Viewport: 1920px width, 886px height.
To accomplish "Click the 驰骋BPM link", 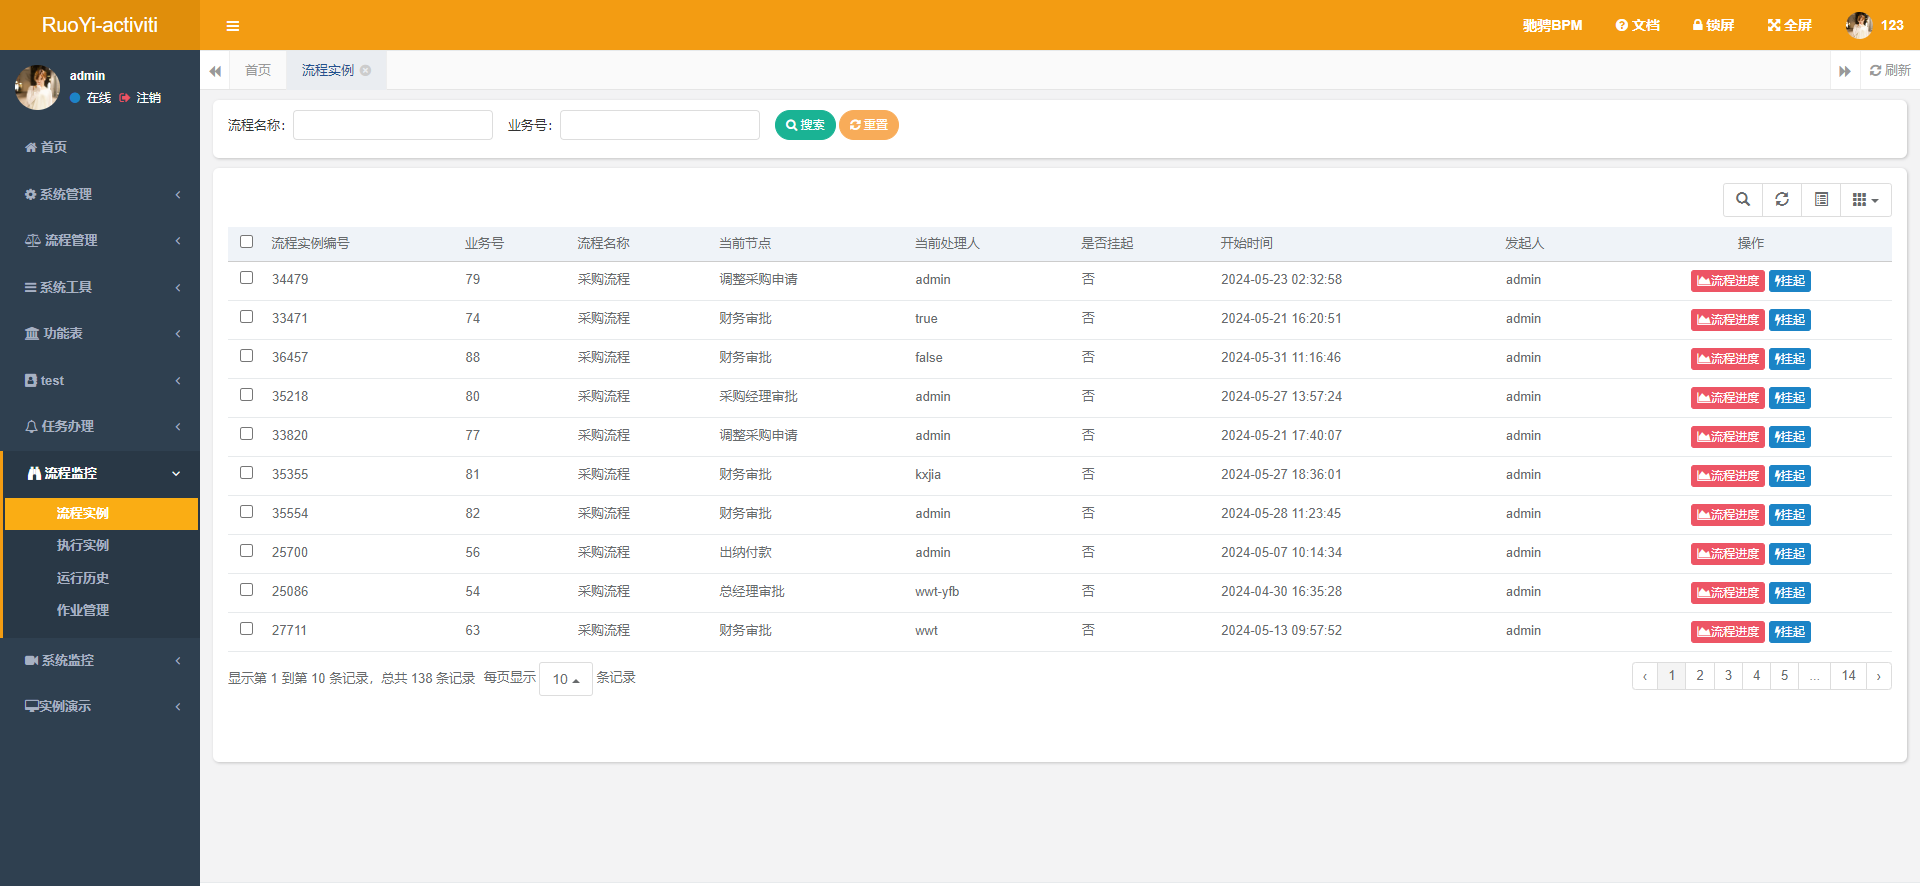I will [1552, 25].
